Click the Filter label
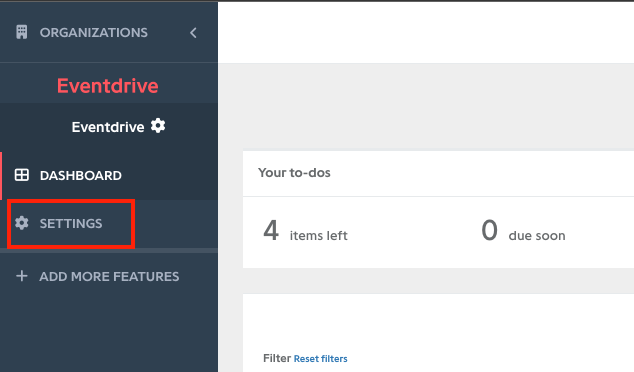The width and height of the screenshot is (634, 372). pos(277,358)
